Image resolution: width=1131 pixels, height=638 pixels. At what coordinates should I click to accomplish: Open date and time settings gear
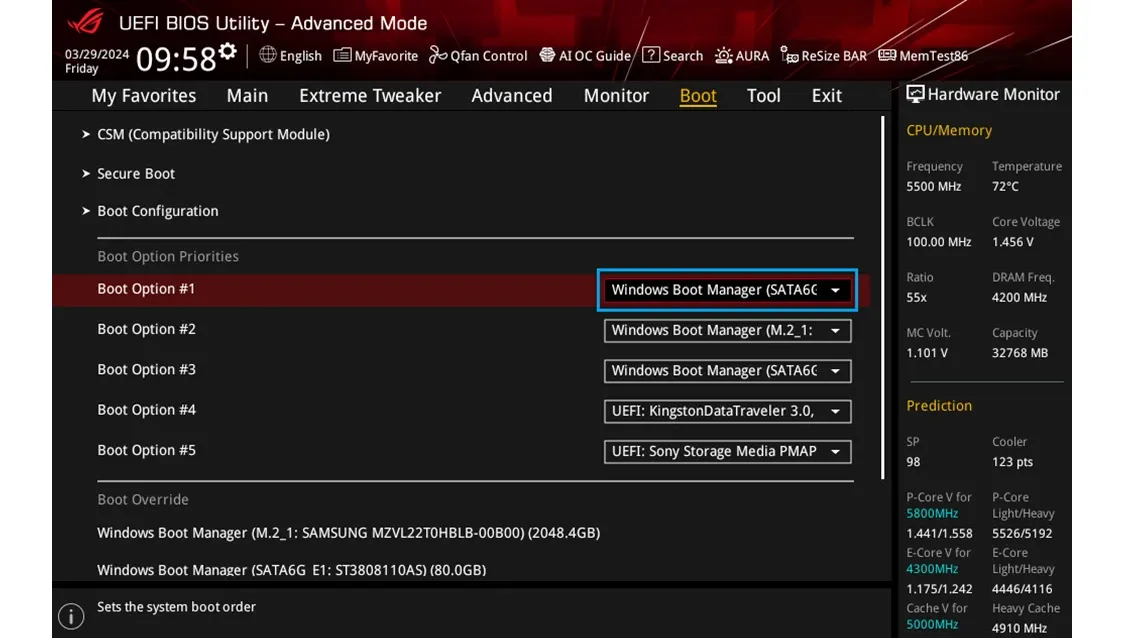pyautogui.click(x=228, y=51)
